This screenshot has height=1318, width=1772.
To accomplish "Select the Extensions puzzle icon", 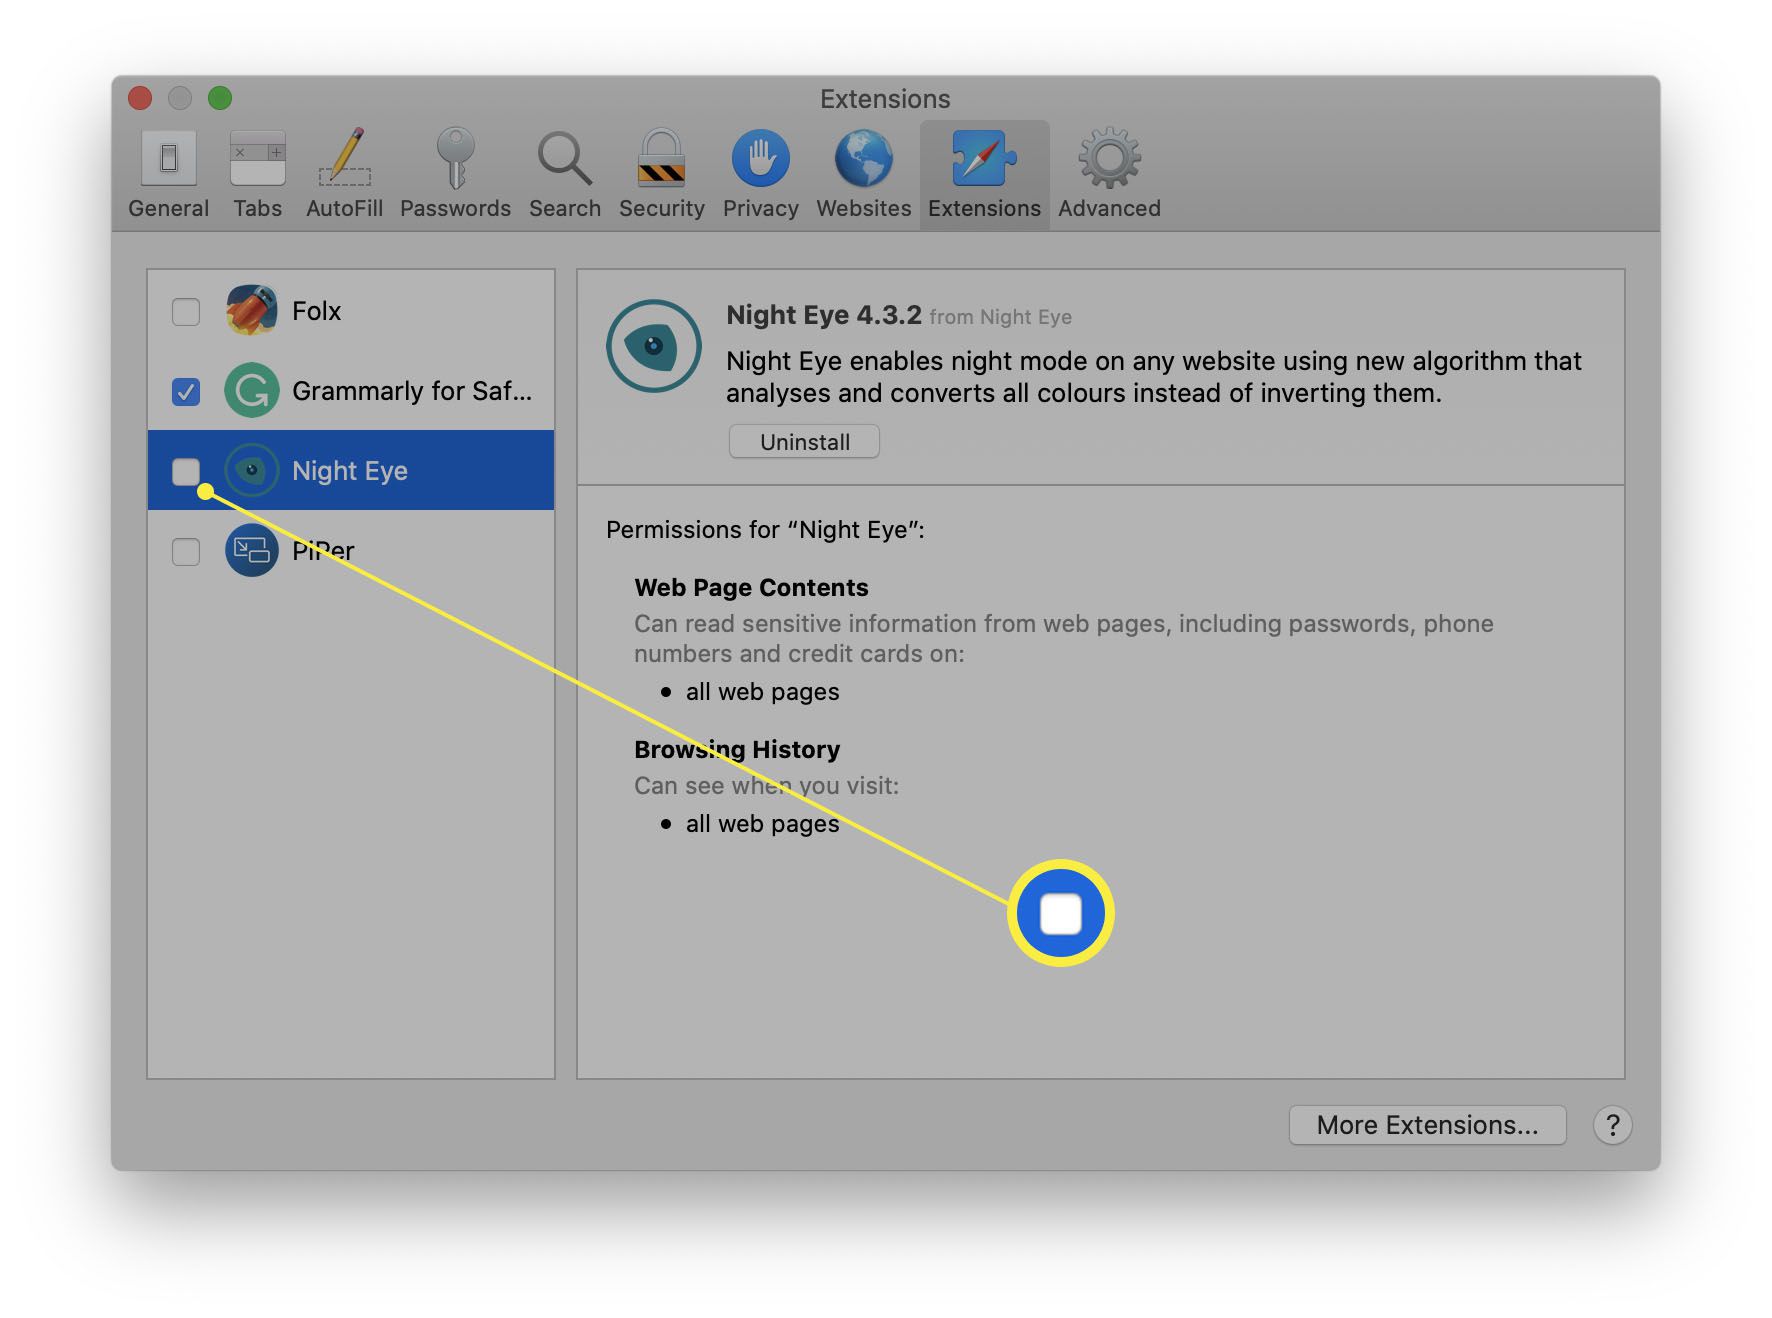I will pyautogui.click(x=984, y=158).
